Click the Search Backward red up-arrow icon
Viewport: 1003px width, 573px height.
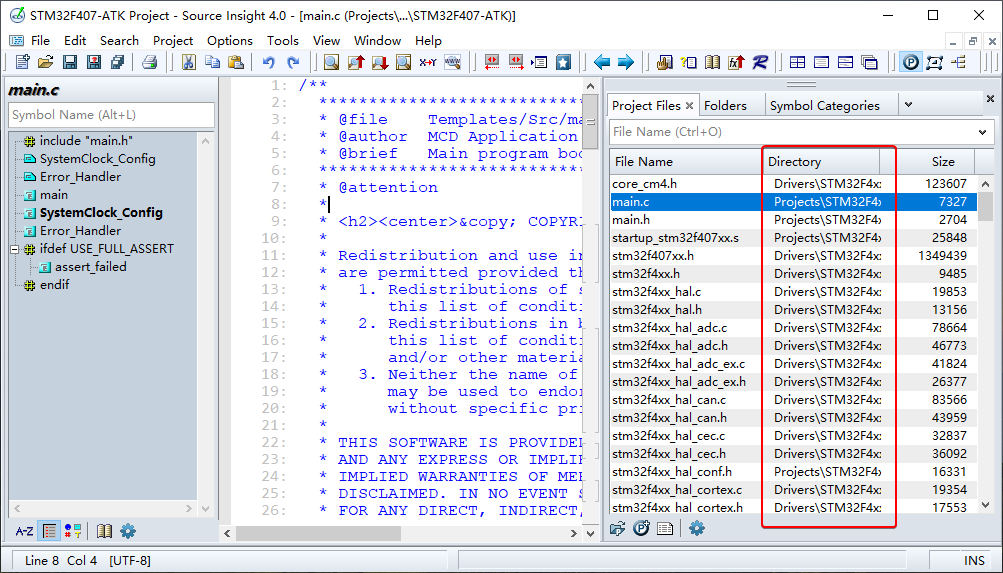356,62
